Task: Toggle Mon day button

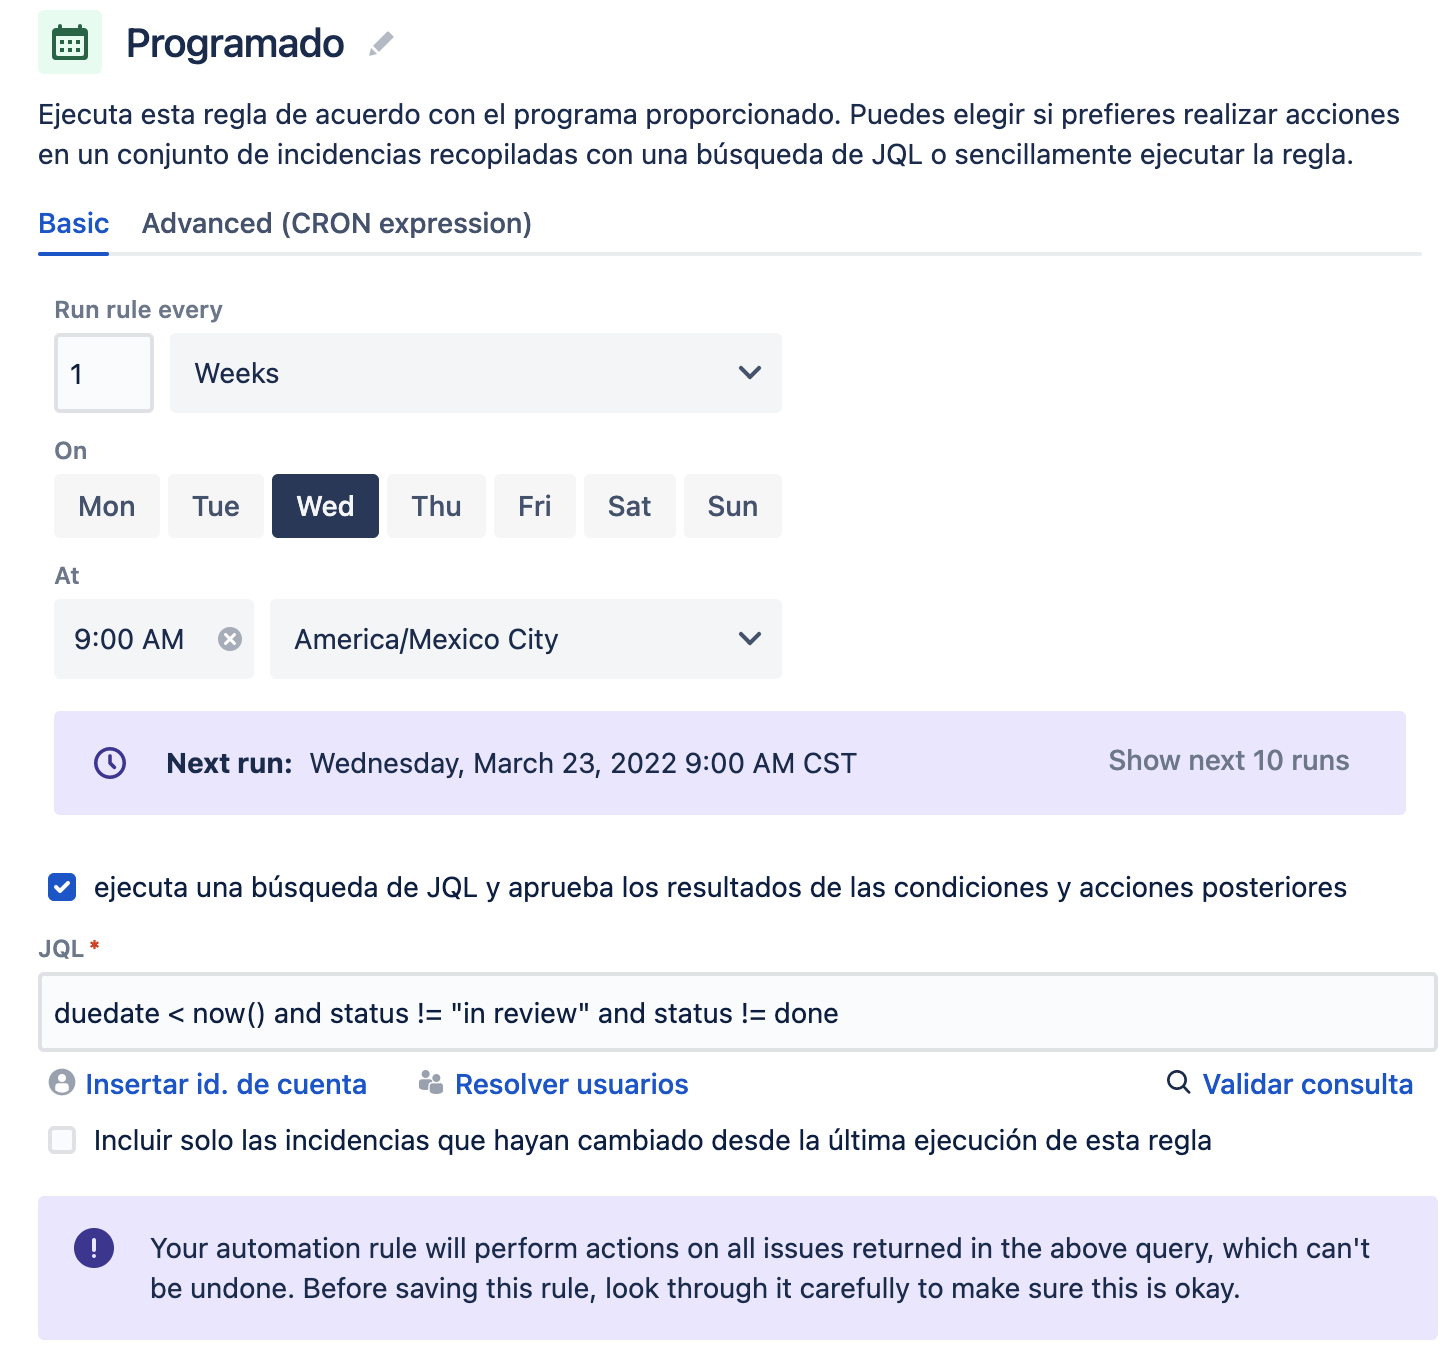Action: click(x=107, y=506)
